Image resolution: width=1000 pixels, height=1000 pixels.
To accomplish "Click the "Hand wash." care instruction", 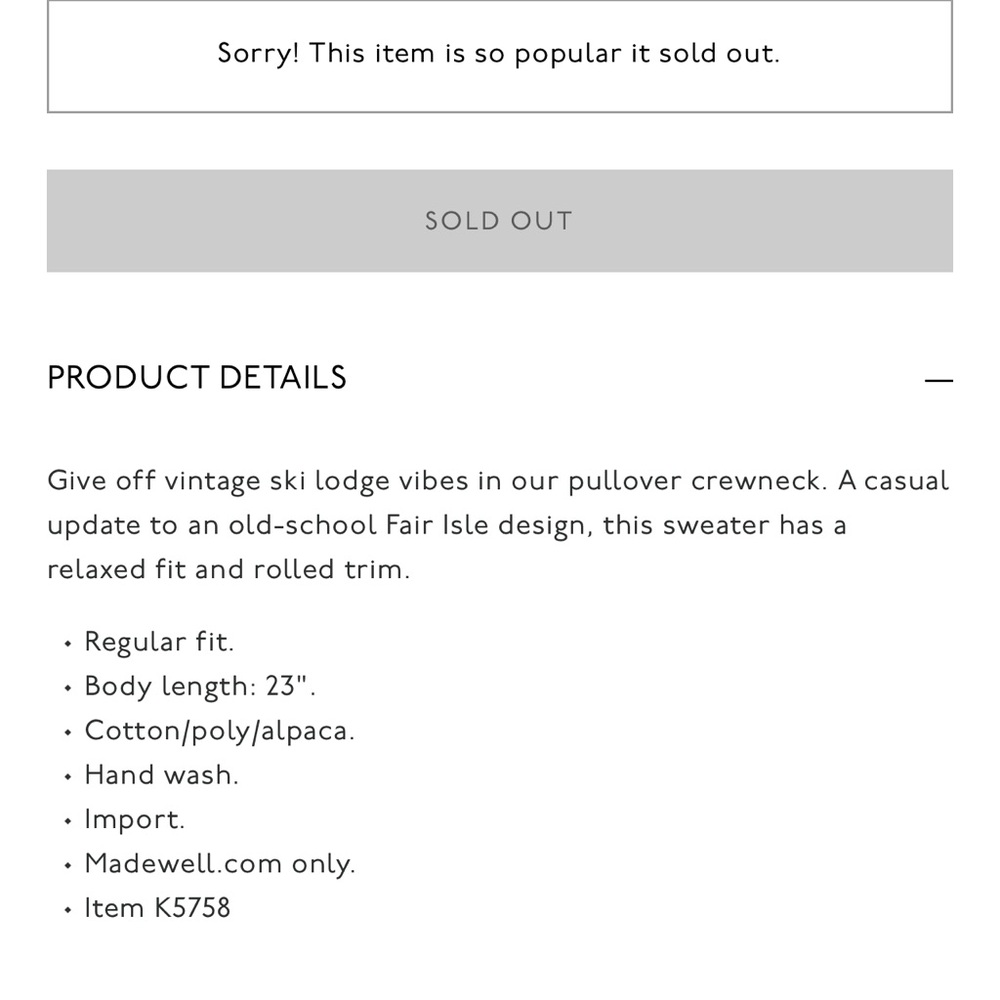I will 161,775.
